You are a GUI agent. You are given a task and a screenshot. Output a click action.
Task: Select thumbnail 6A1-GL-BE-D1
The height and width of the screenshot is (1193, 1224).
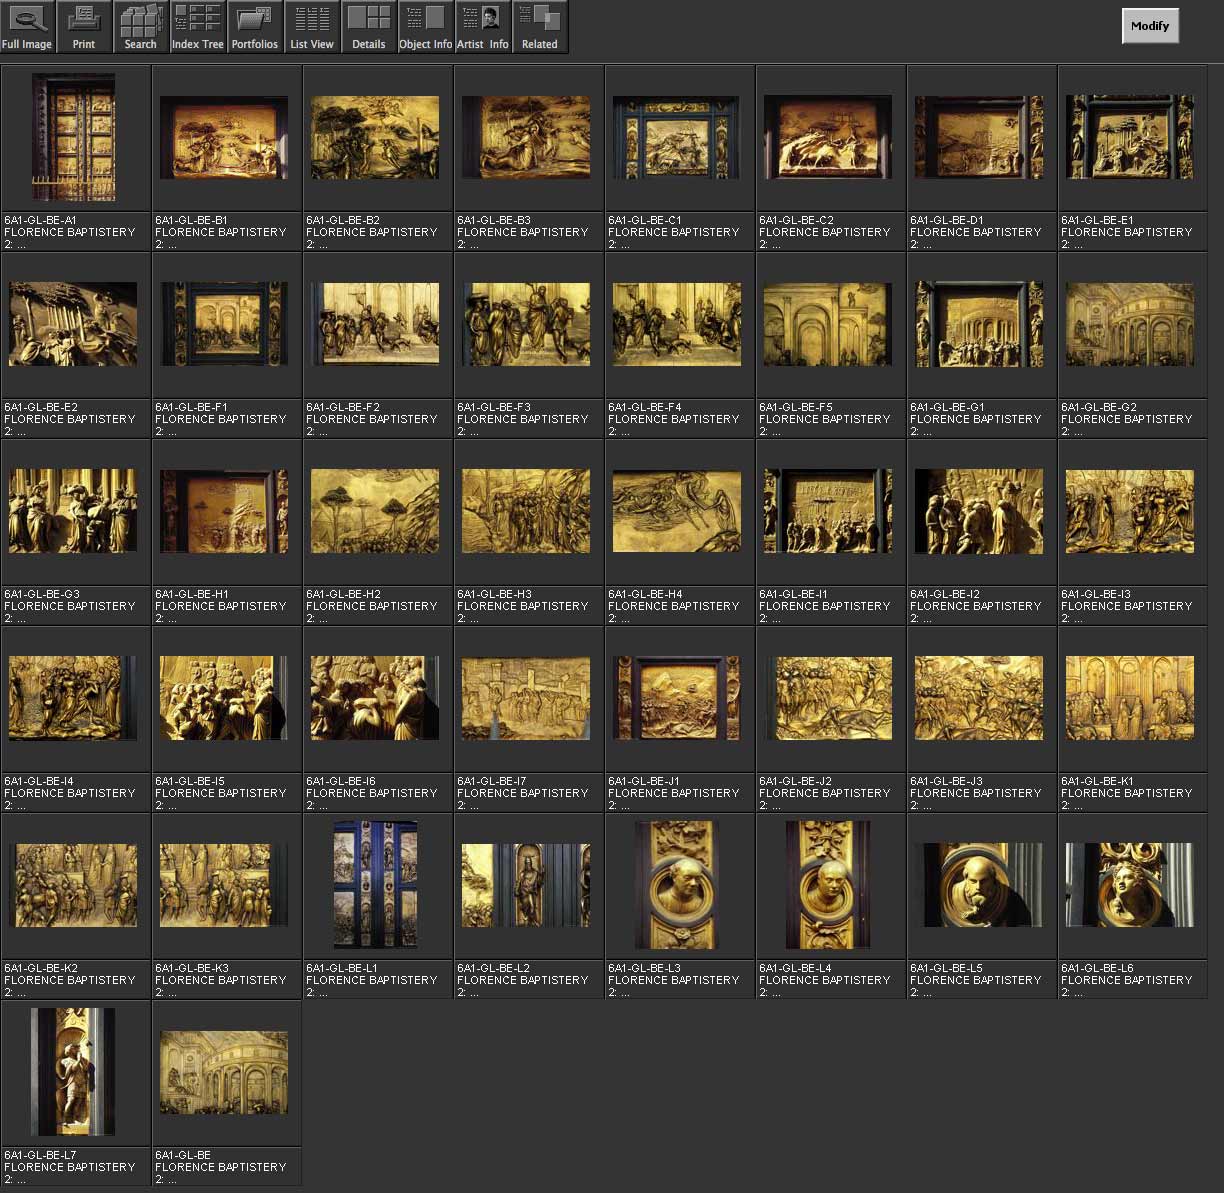(x=979, y=137)
